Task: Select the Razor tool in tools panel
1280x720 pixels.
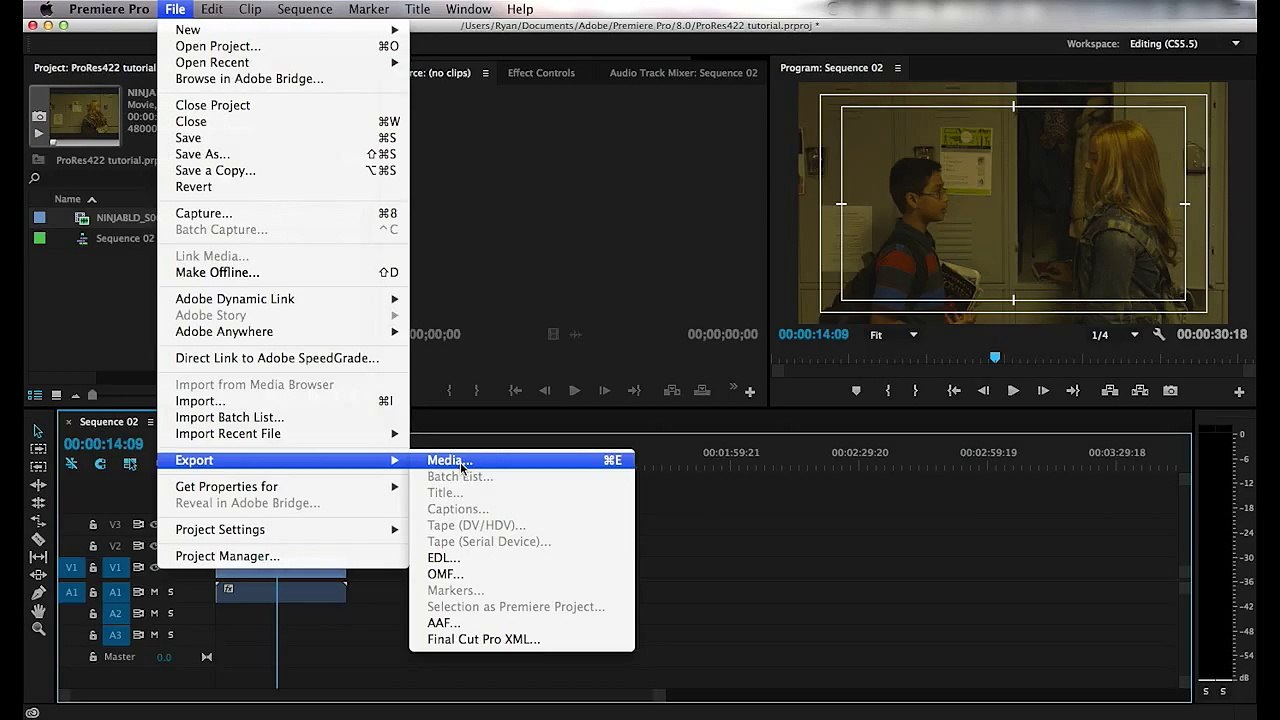Action: coord(38,539)
